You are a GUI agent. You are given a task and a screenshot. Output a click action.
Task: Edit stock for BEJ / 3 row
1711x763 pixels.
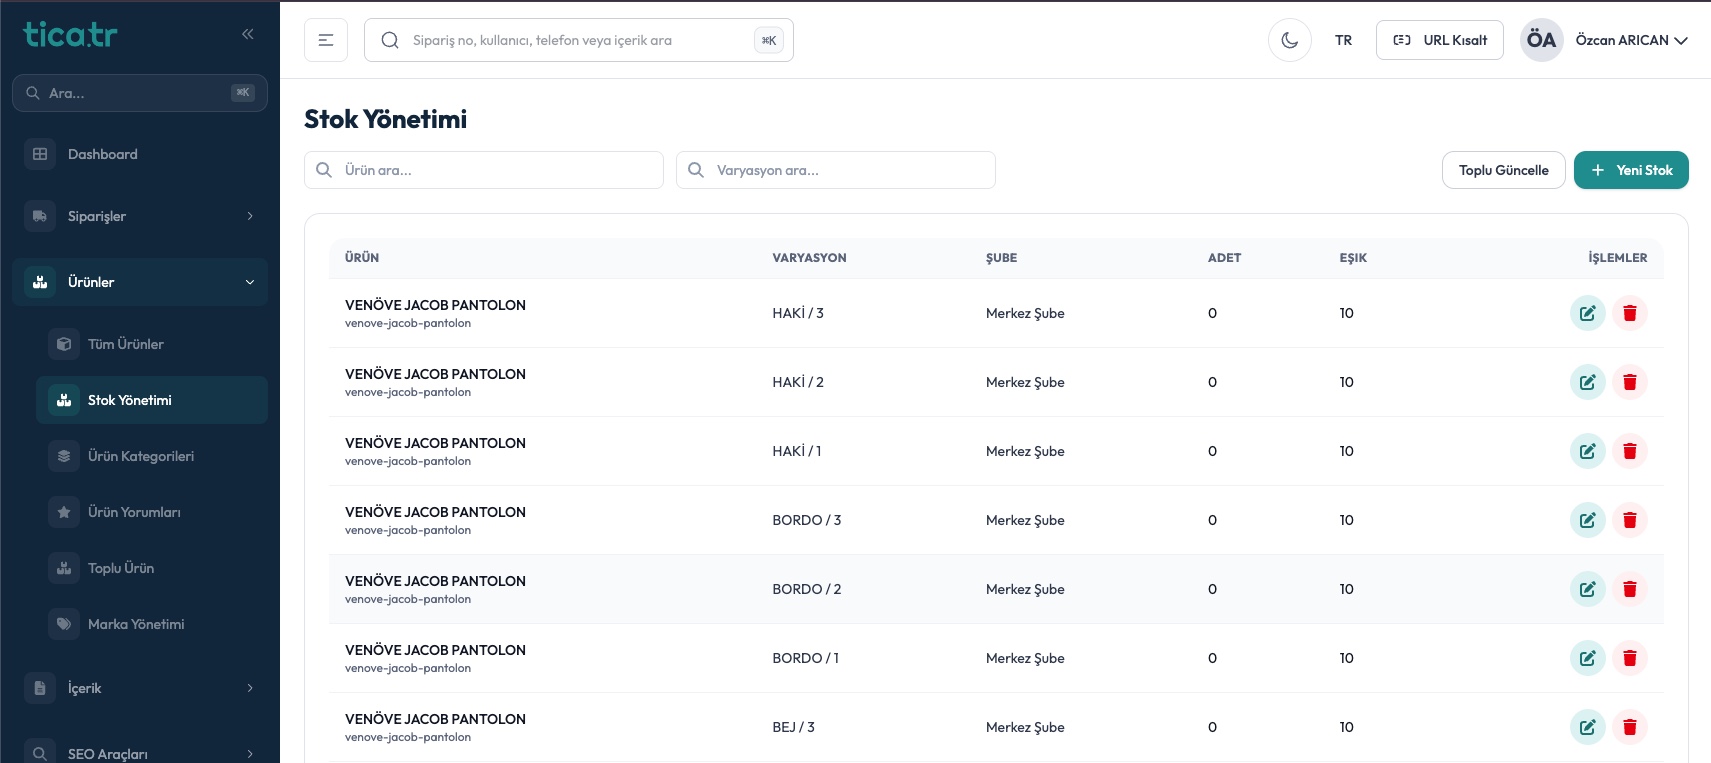point(1587,727)
